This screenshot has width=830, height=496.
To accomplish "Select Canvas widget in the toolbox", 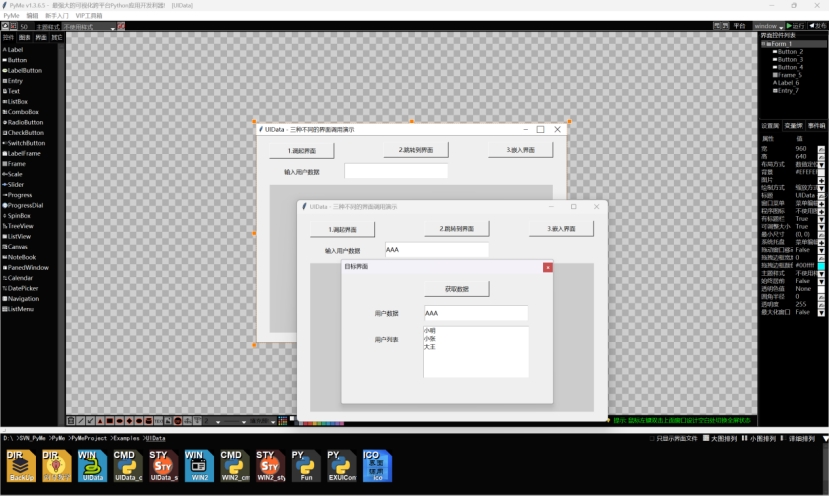I will (15, 247).
